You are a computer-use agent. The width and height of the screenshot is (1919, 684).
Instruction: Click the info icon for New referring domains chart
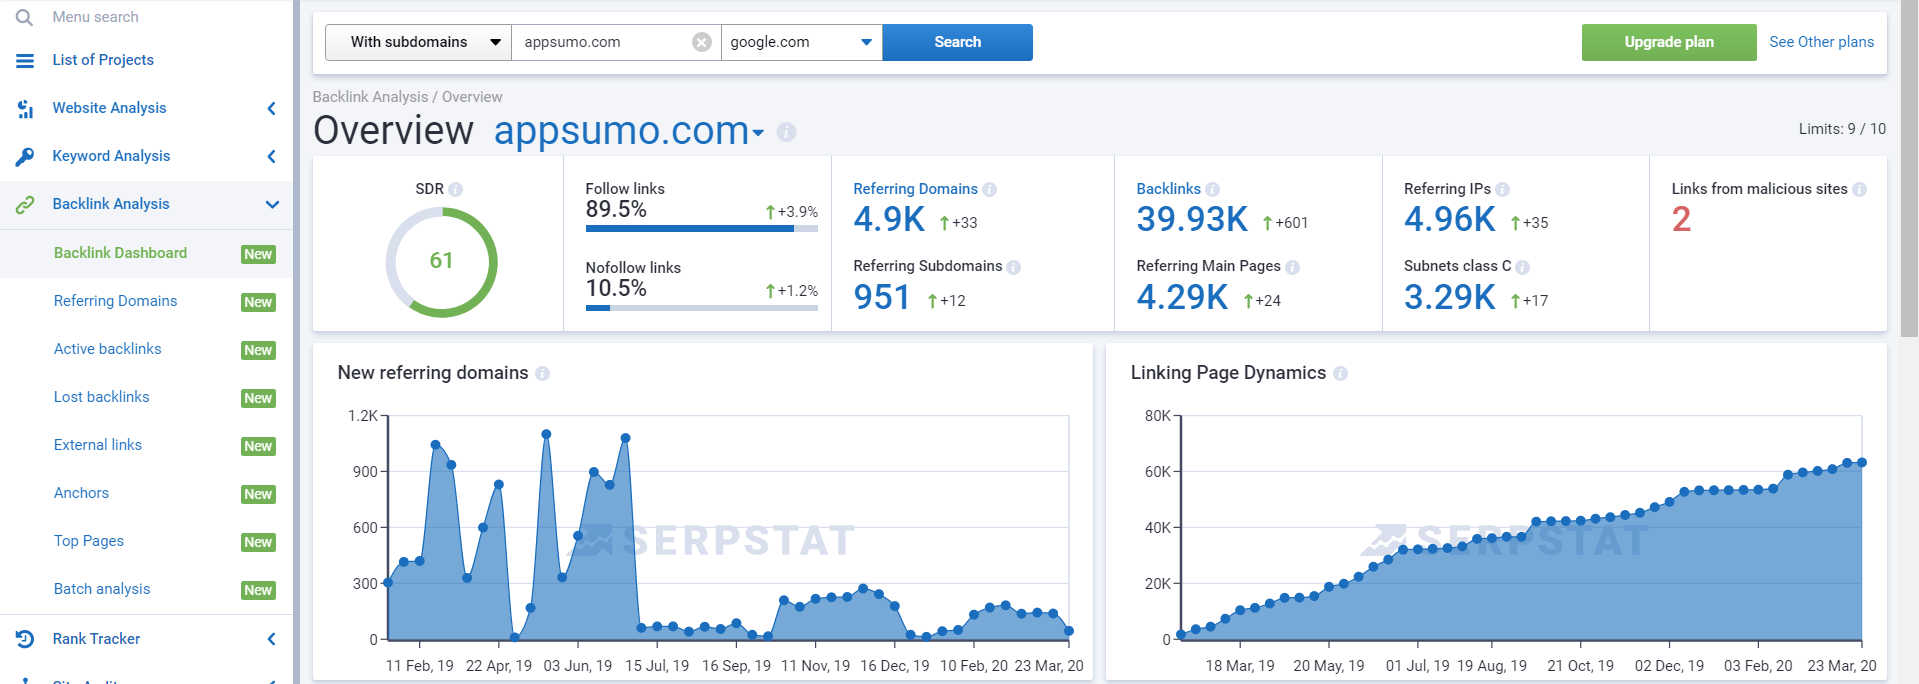click(543, 373)
